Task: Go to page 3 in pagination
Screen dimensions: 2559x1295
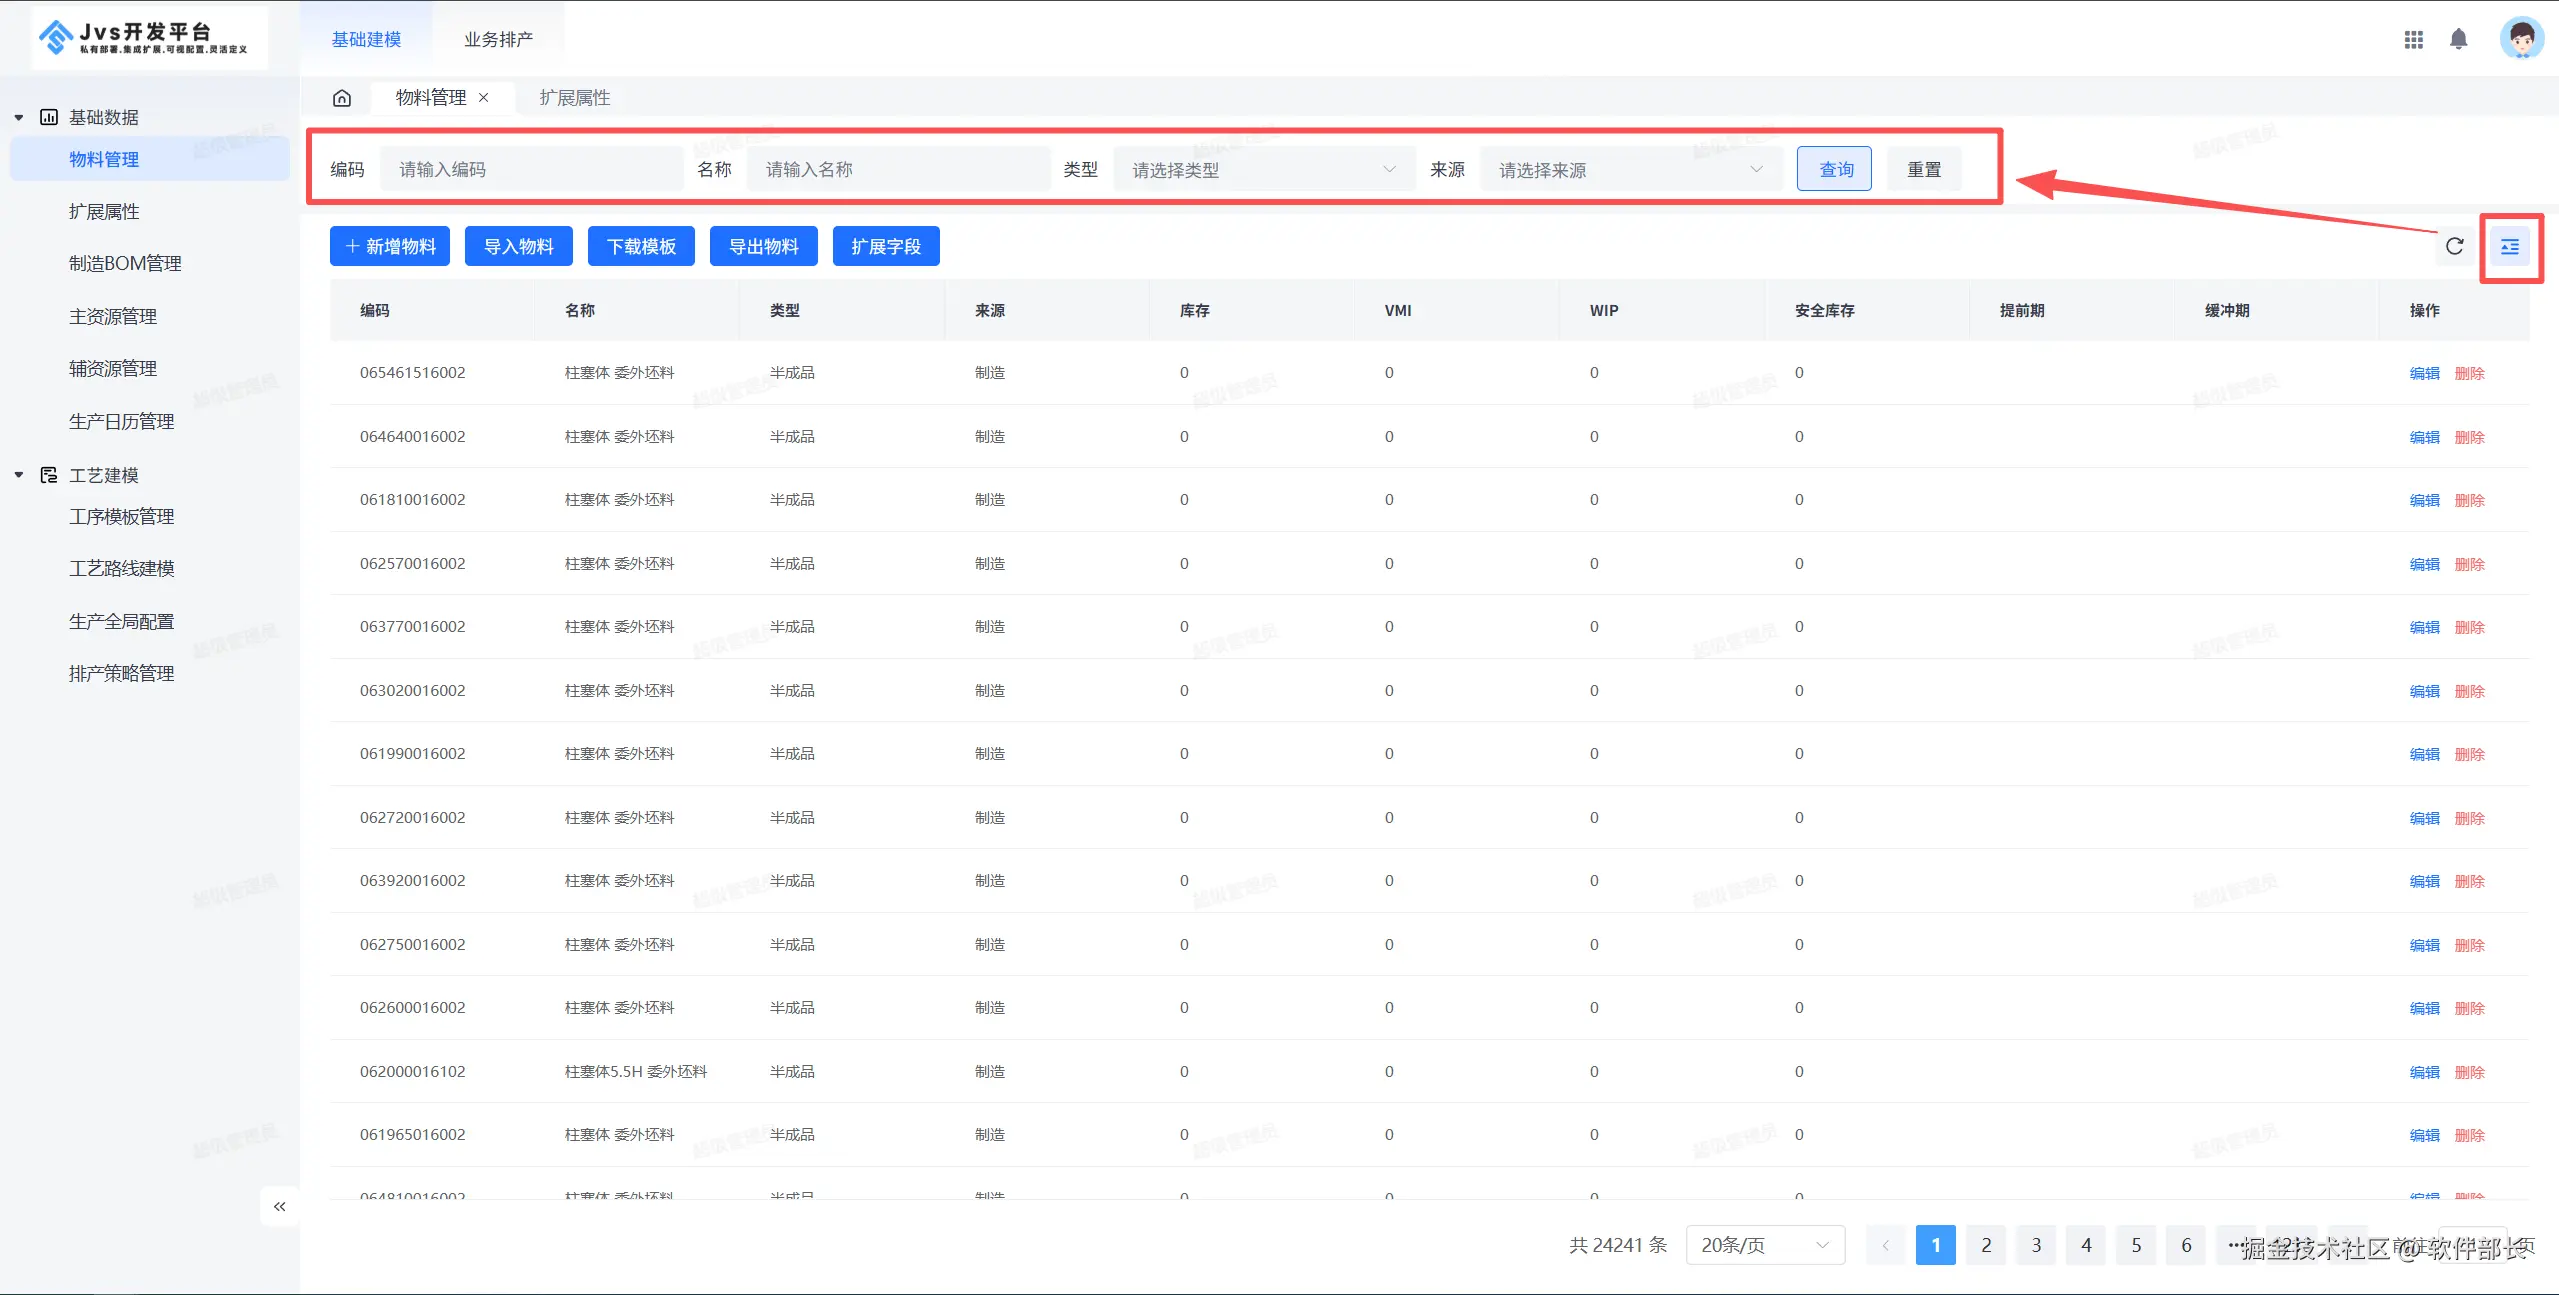Action: pos(2036,1245)
